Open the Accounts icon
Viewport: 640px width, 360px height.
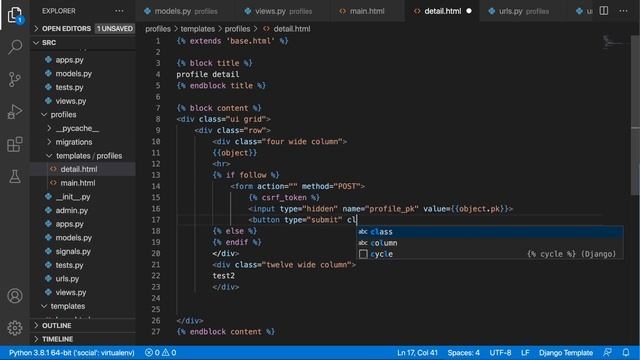click(15, 296)
